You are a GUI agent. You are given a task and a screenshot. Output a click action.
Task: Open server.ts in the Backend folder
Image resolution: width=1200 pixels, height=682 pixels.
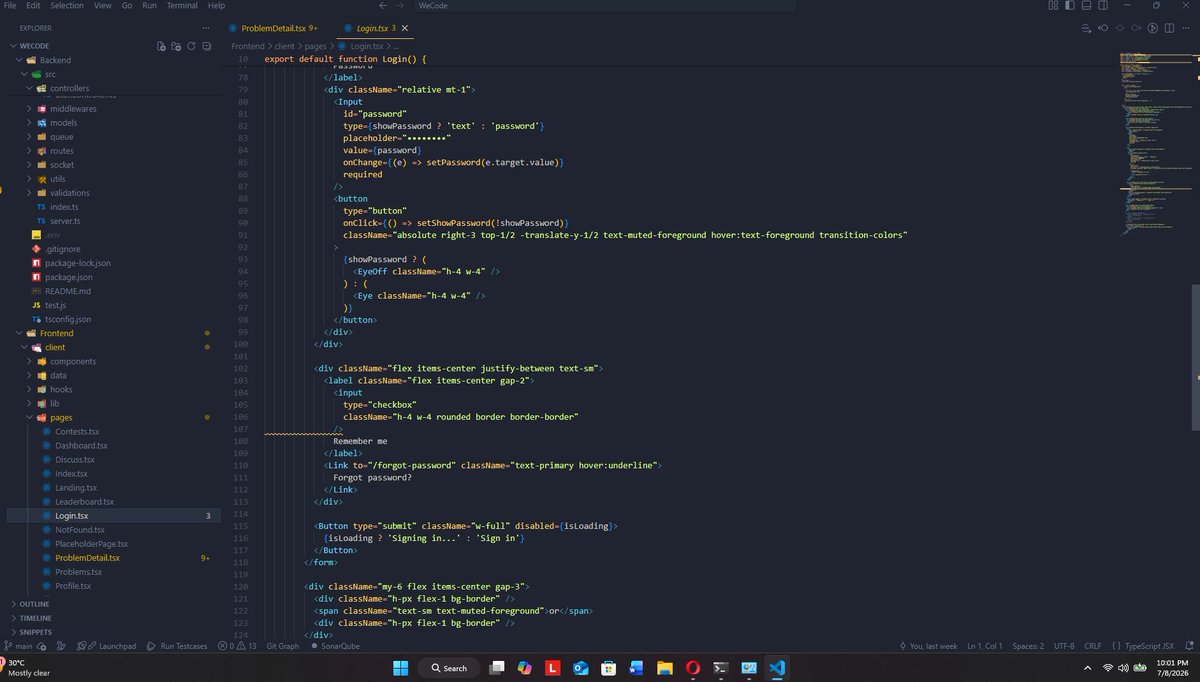(x=64, y=220)
